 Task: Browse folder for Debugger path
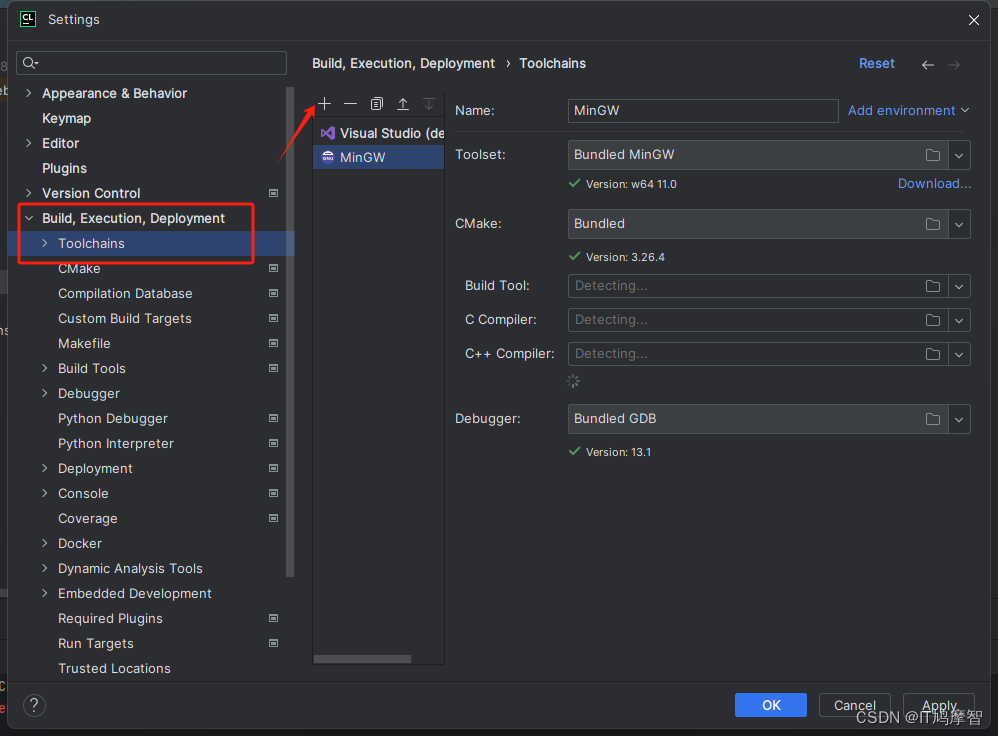coord(932,419)
